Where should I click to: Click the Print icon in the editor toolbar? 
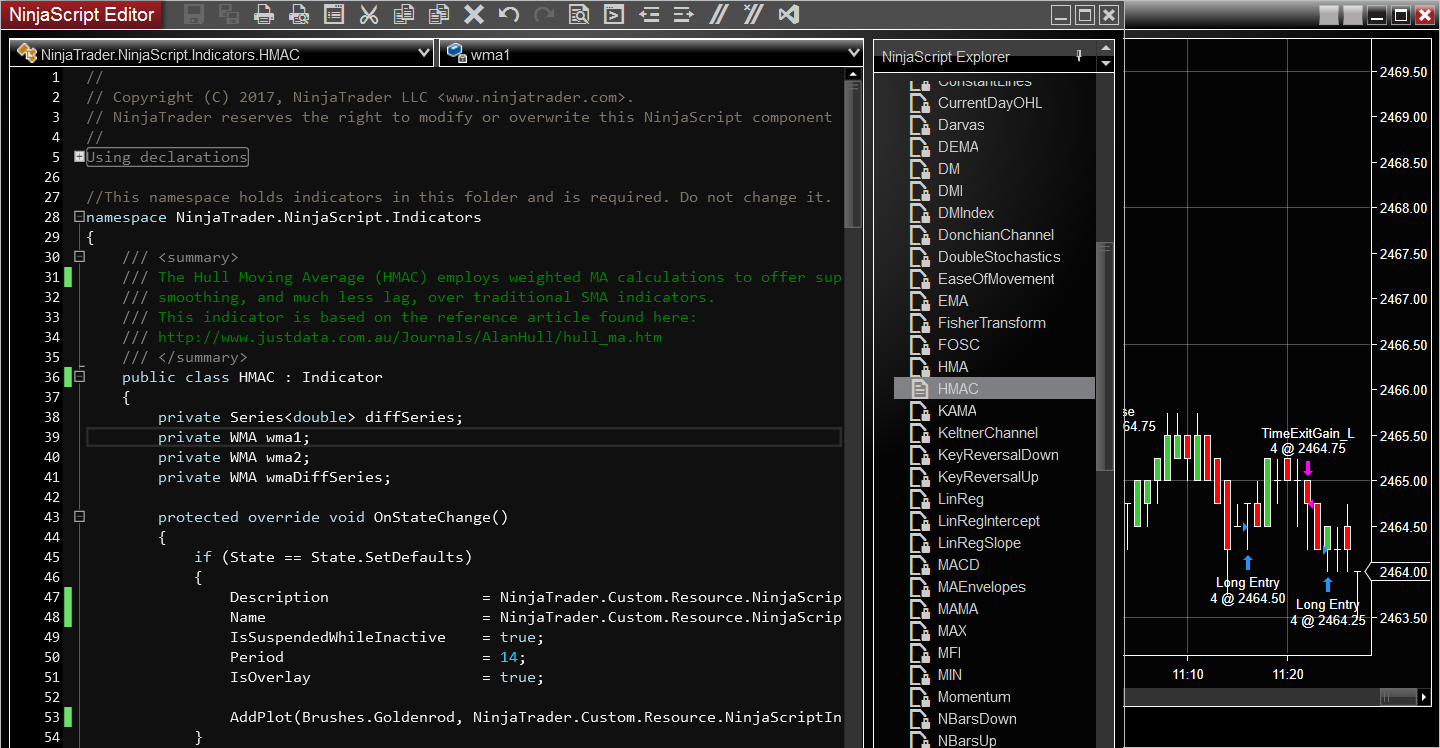(x=263, y=15)
